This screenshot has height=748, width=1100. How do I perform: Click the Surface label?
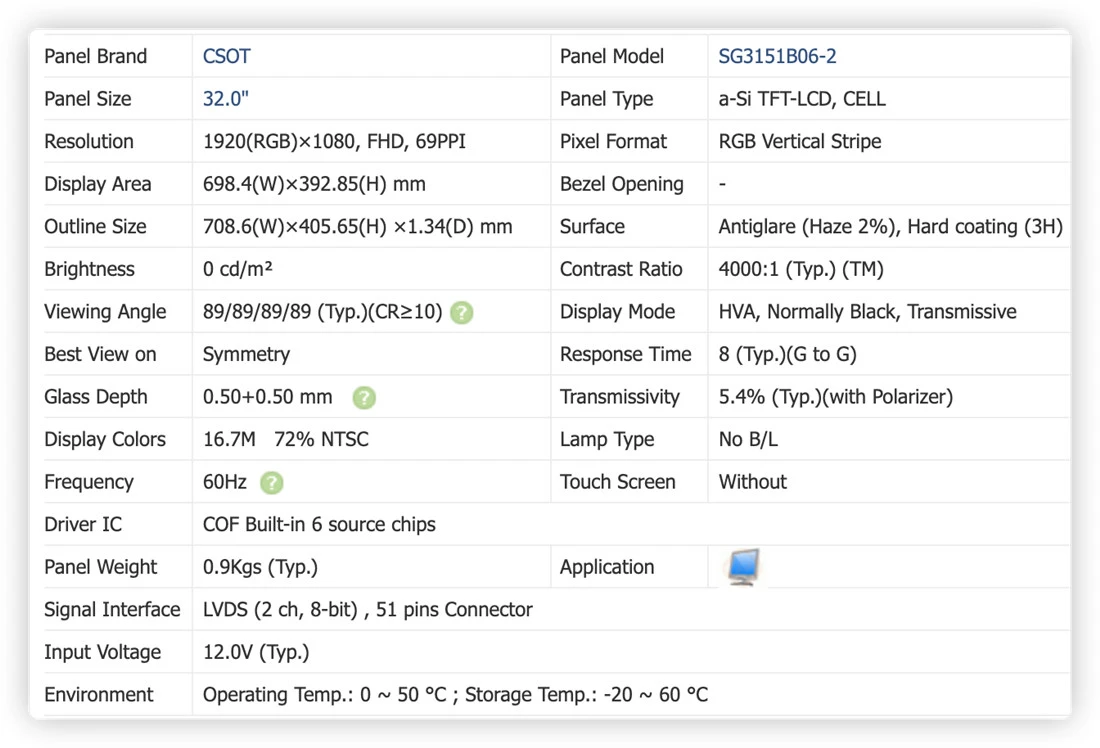point(592,227)
